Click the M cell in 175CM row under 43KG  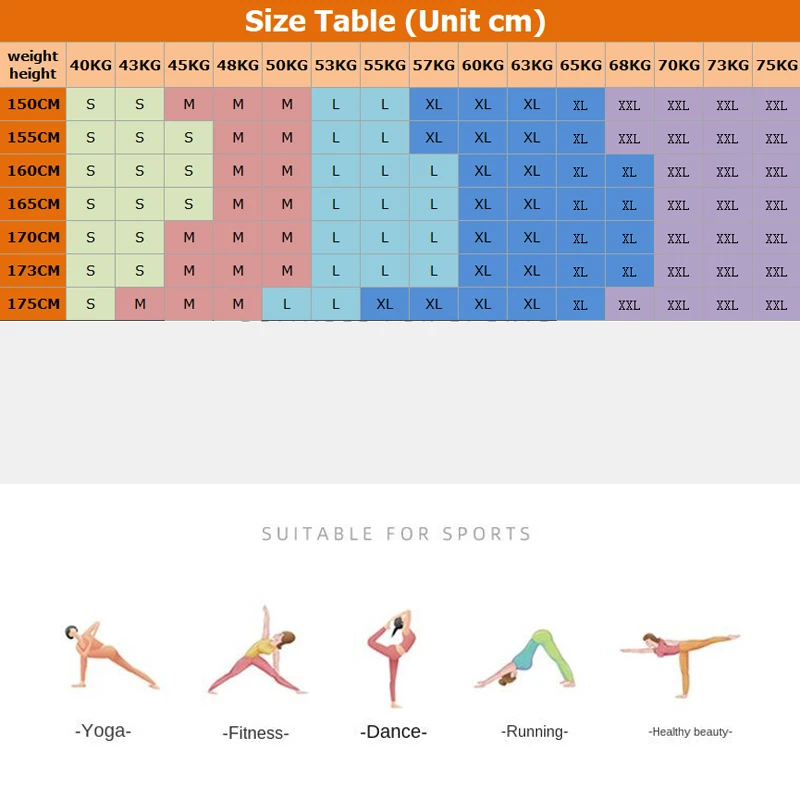tap(140, 304)
